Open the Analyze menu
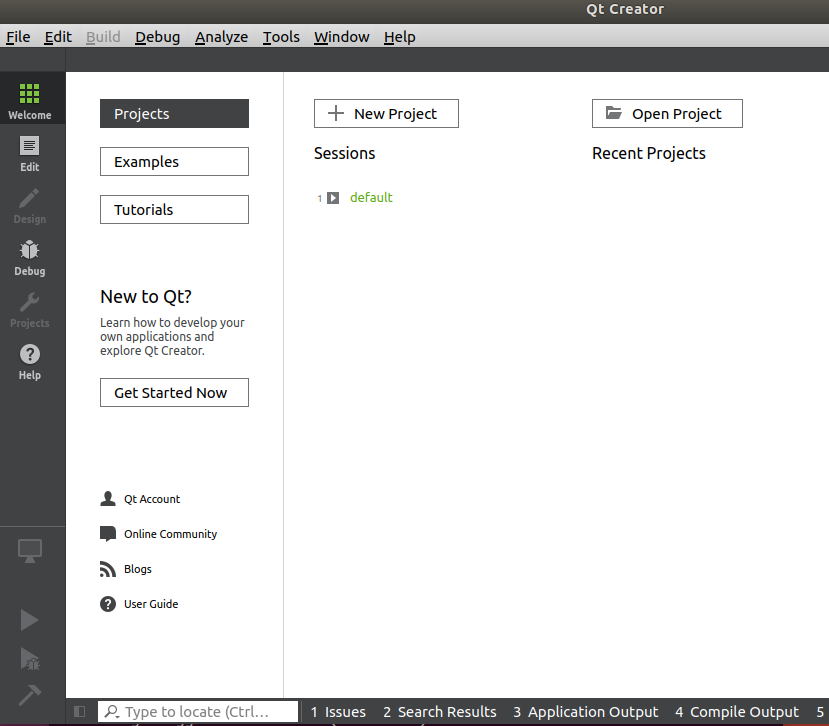 point(222,37)
